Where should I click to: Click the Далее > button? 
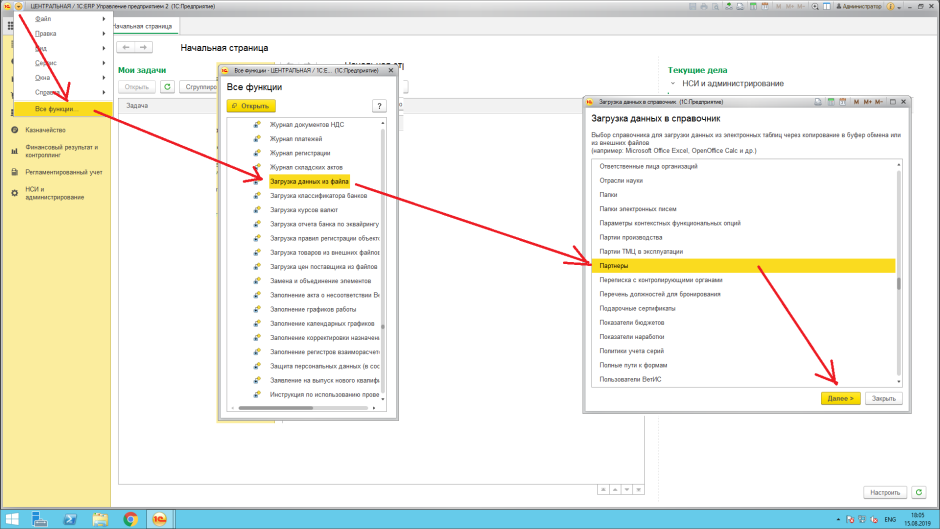(x=840, y=398)
